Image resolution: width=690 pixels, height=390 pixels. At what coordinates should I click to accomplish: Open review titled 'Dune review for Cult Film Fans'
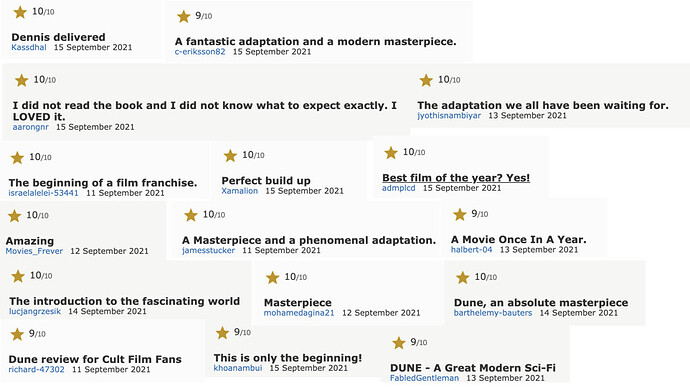click(95, 359)
